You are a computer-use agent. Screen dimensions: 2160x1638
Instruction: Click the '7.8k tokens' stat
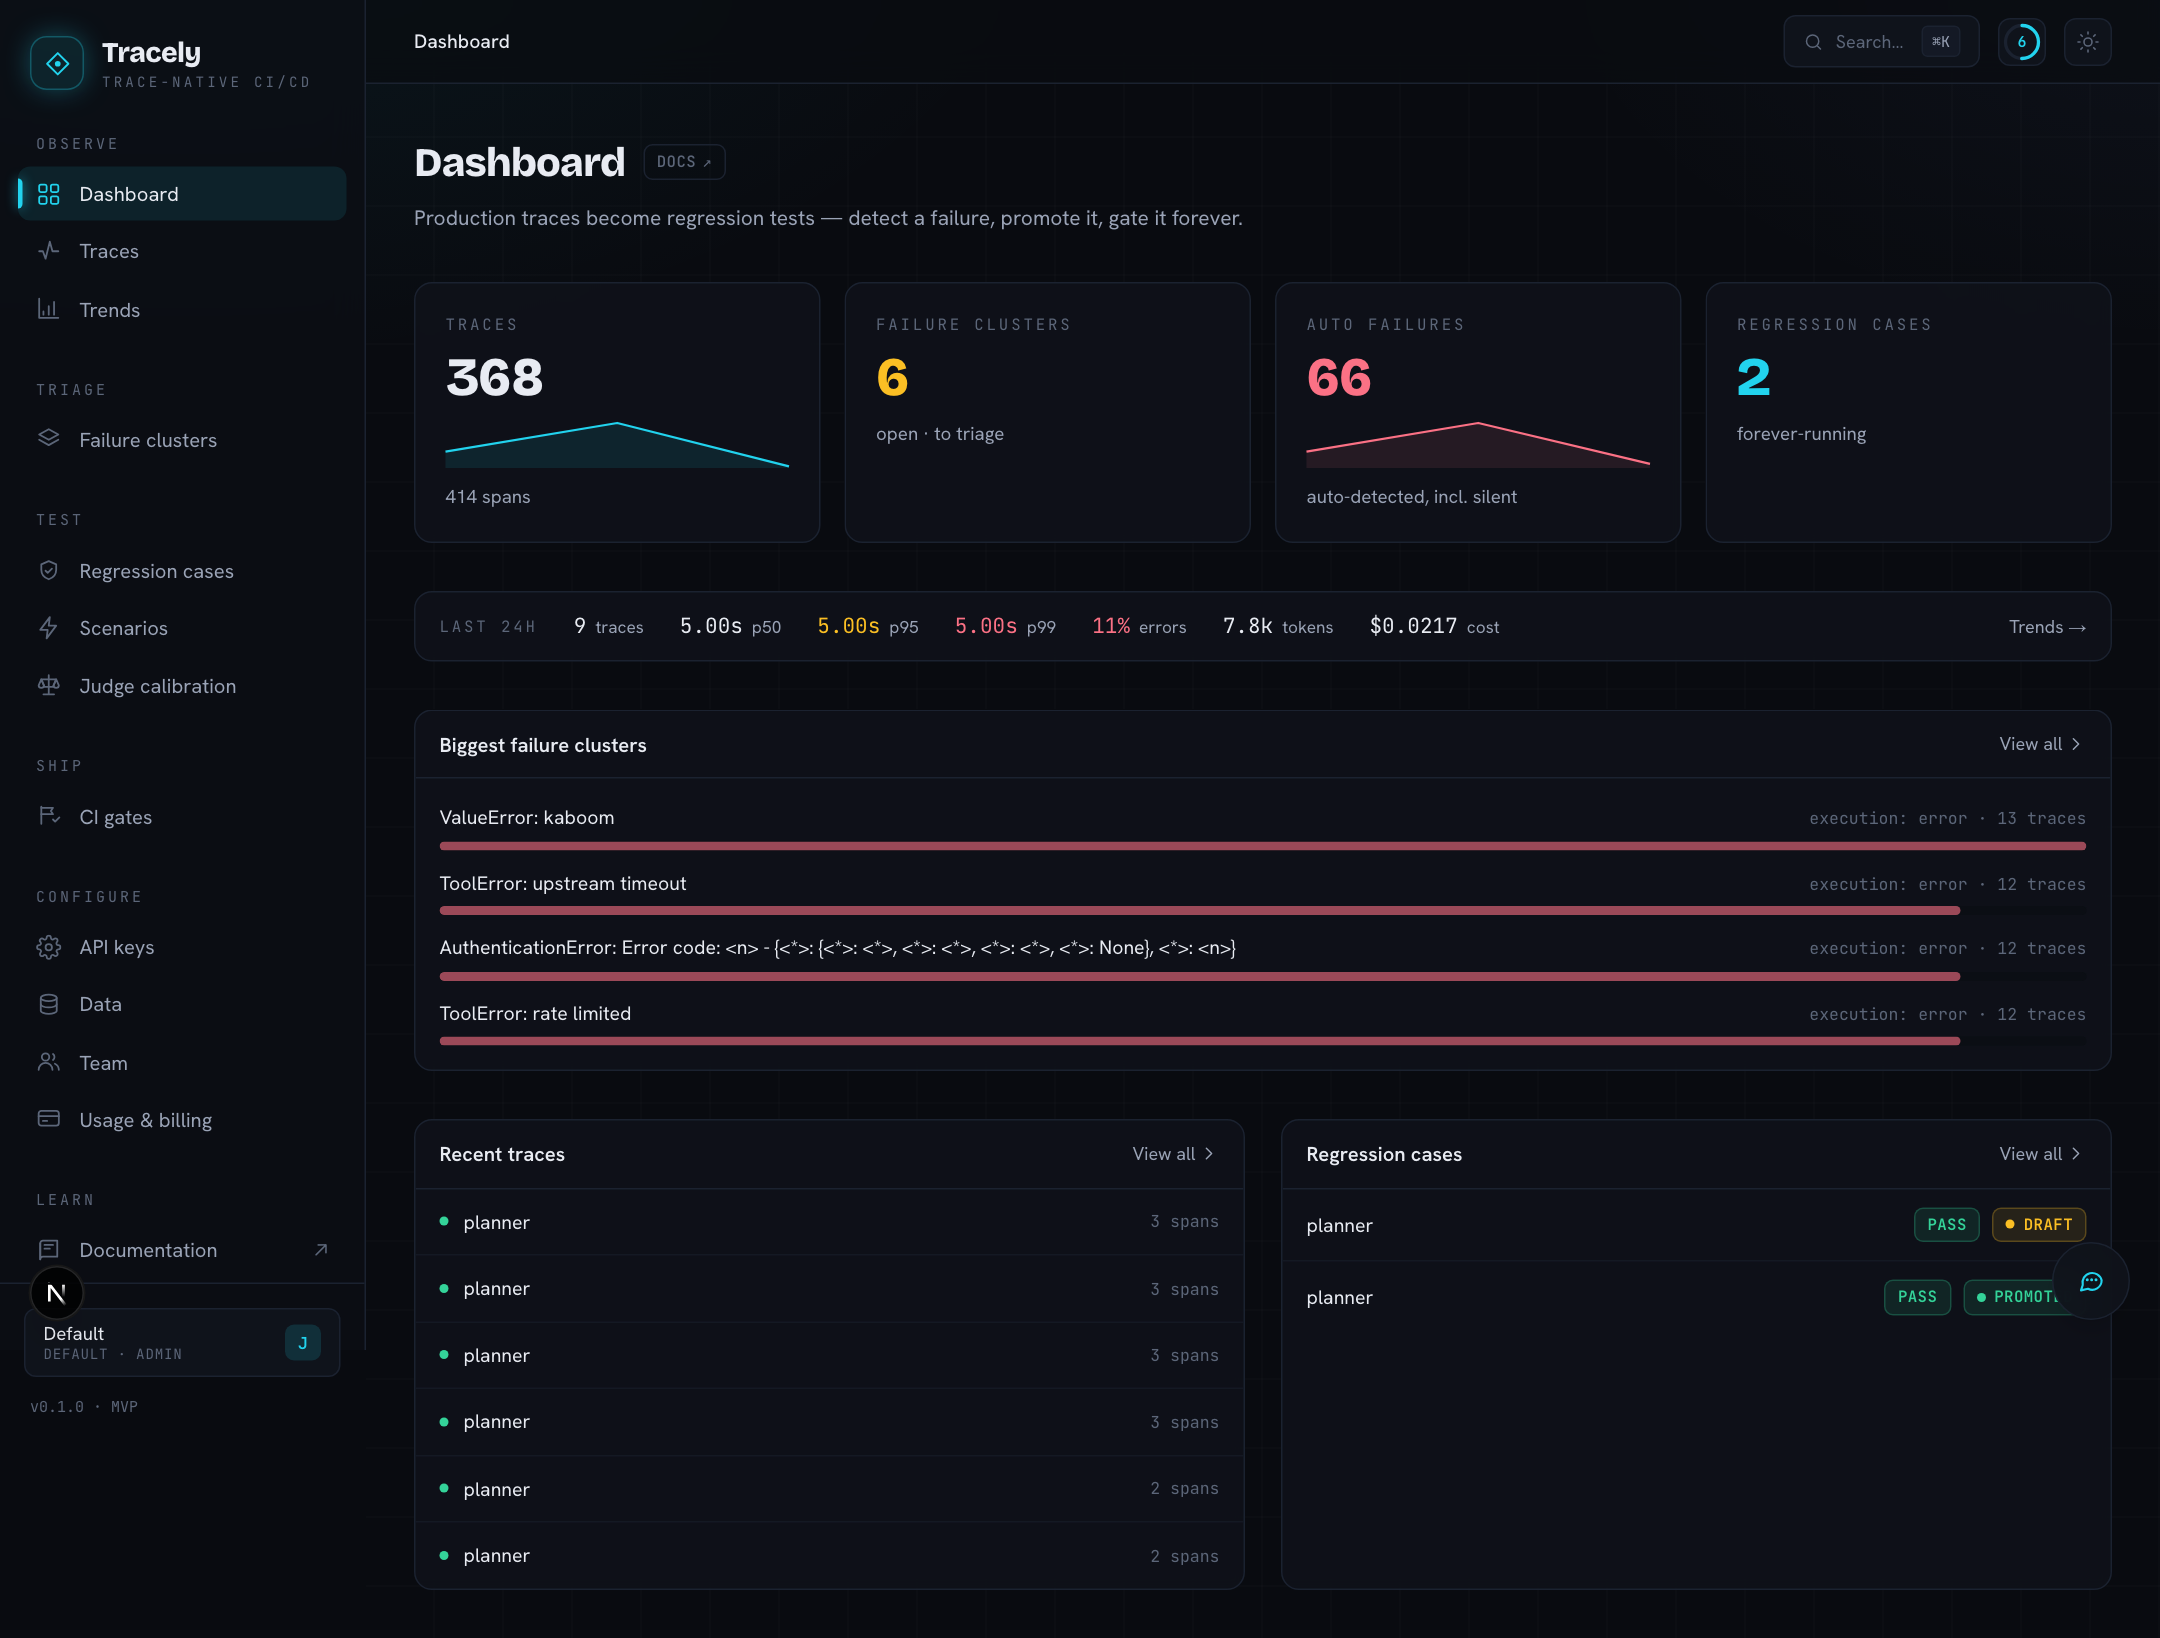(1278, 626)
